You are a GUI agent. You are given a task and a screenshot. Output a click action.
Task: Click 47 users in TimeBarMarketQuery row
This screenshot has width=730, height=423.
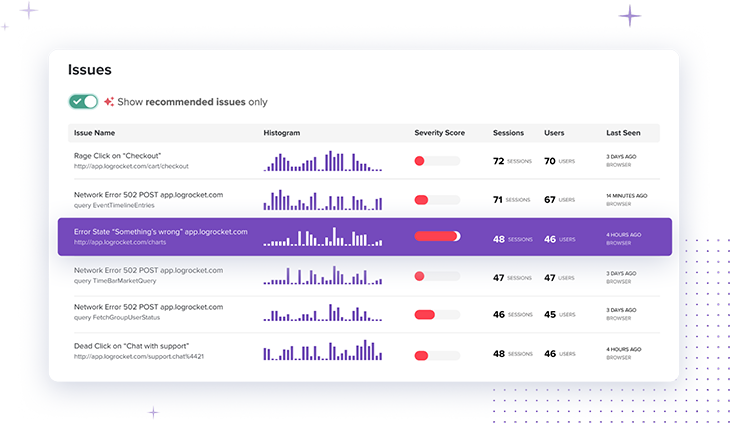coord(559,278)
